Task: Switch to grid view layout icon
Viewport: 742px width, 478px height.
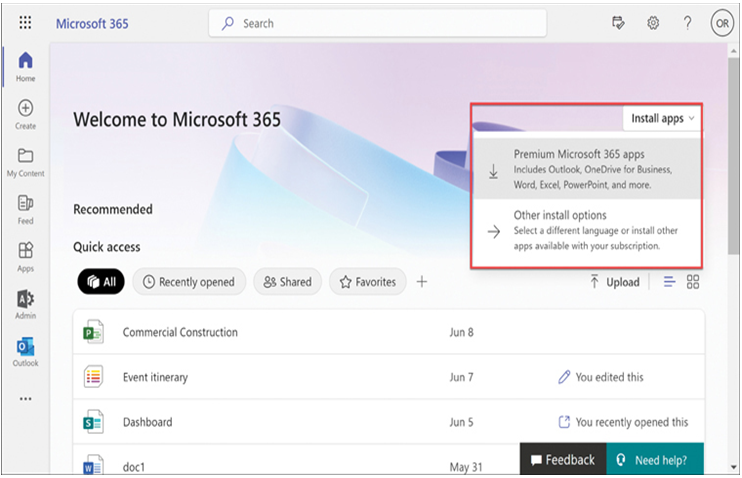Action: (693, 282)
